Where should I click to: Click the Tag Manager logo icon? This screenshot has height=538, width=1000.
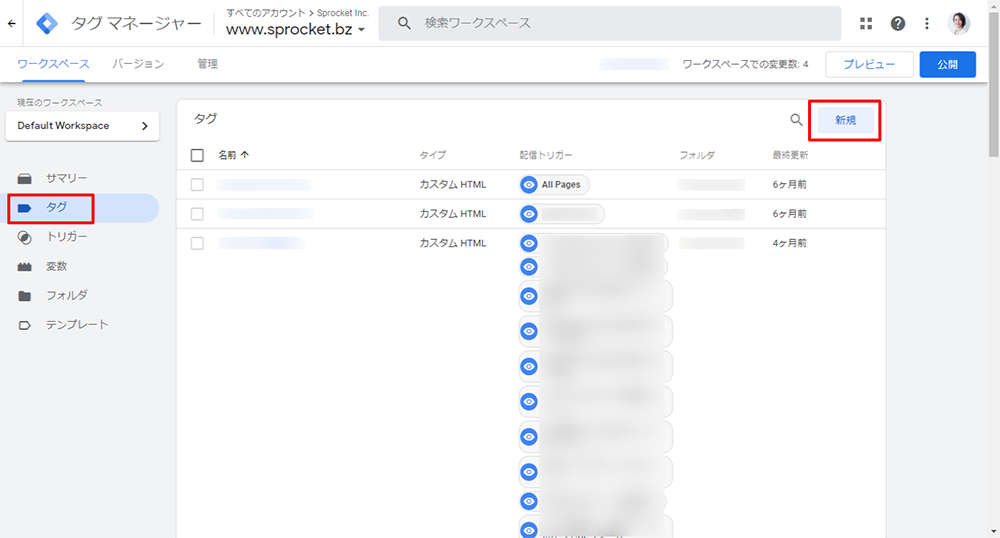click(46, 23)
